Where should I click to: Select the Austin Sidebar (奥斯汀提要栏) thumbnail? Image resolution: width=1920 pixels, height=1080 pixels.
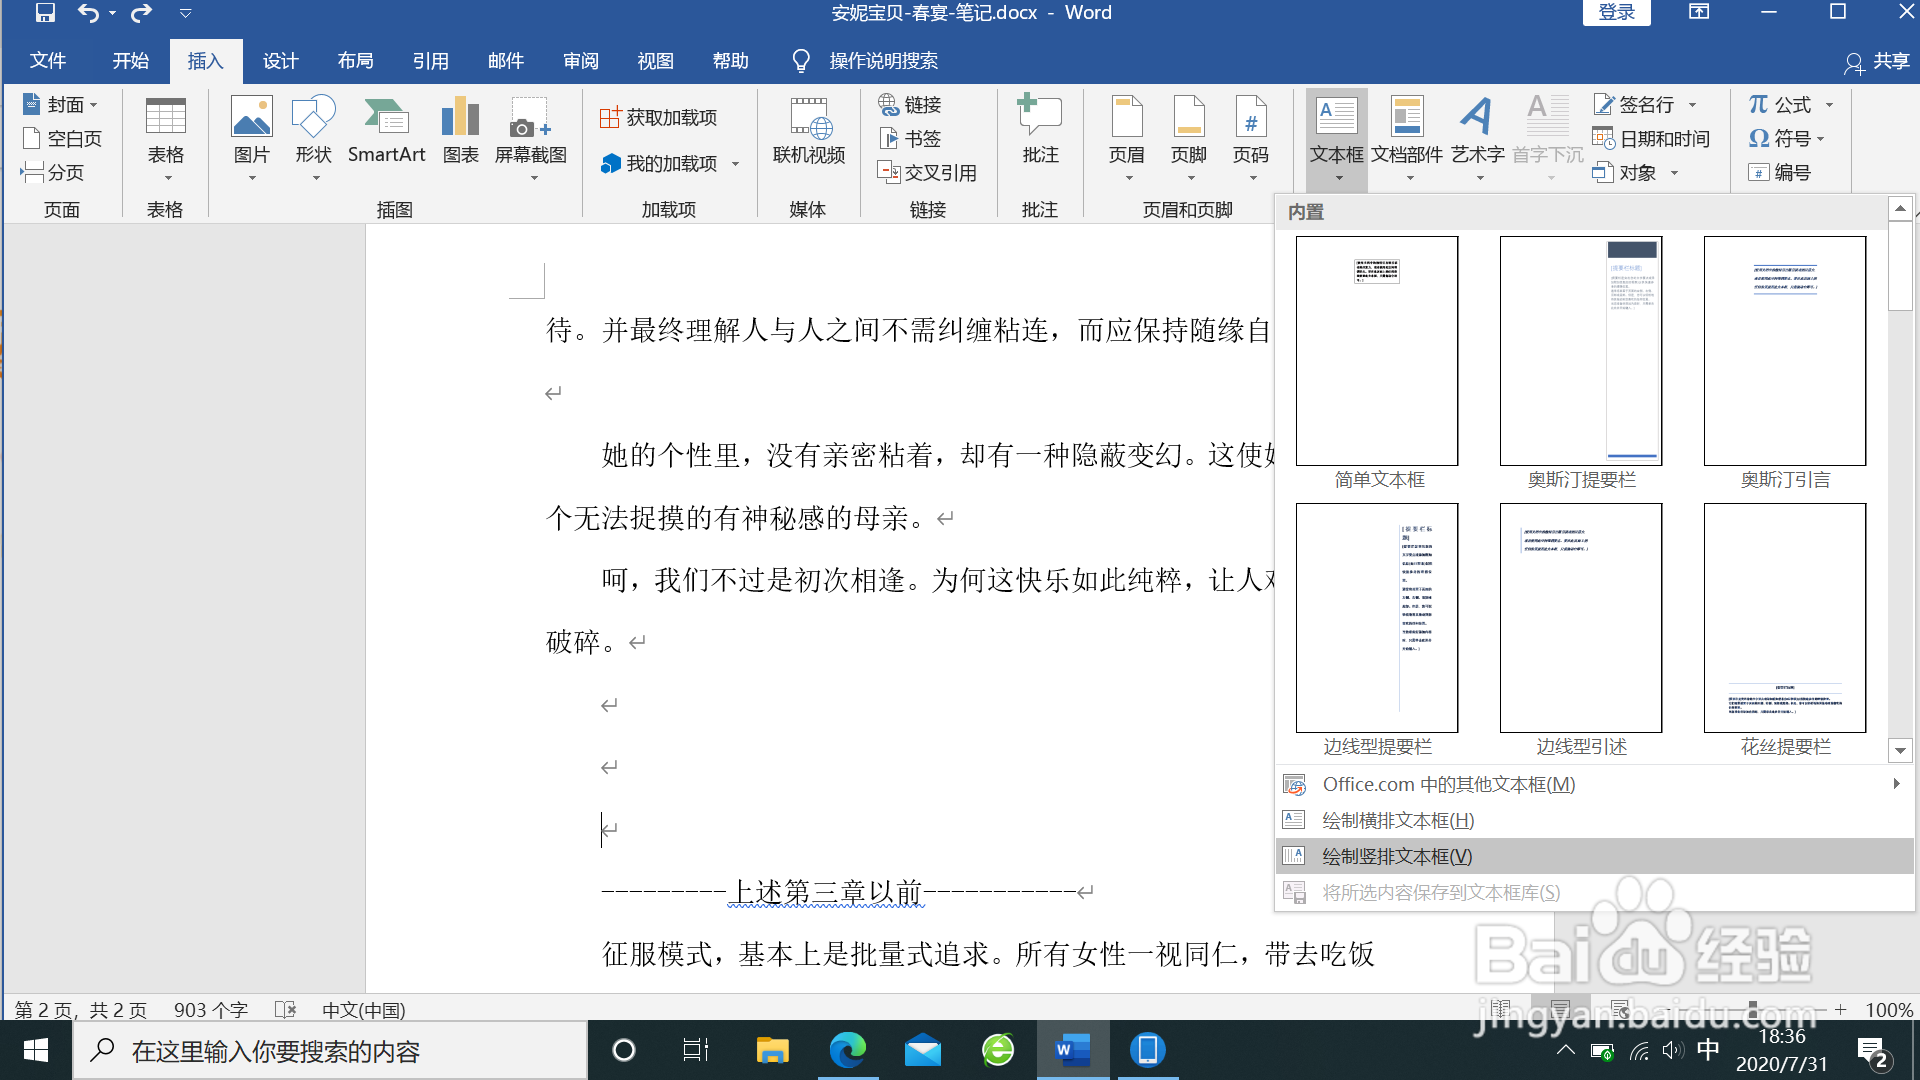pos(1581,351)
